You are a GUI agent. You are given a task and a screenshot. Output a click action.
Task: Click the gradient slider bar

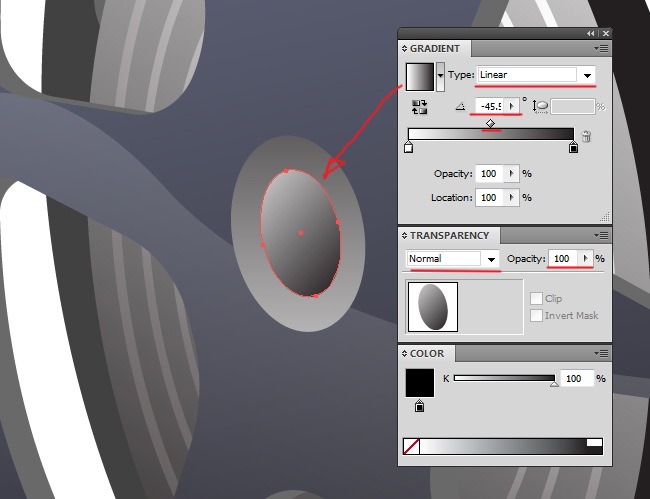(x=491, y=134)
